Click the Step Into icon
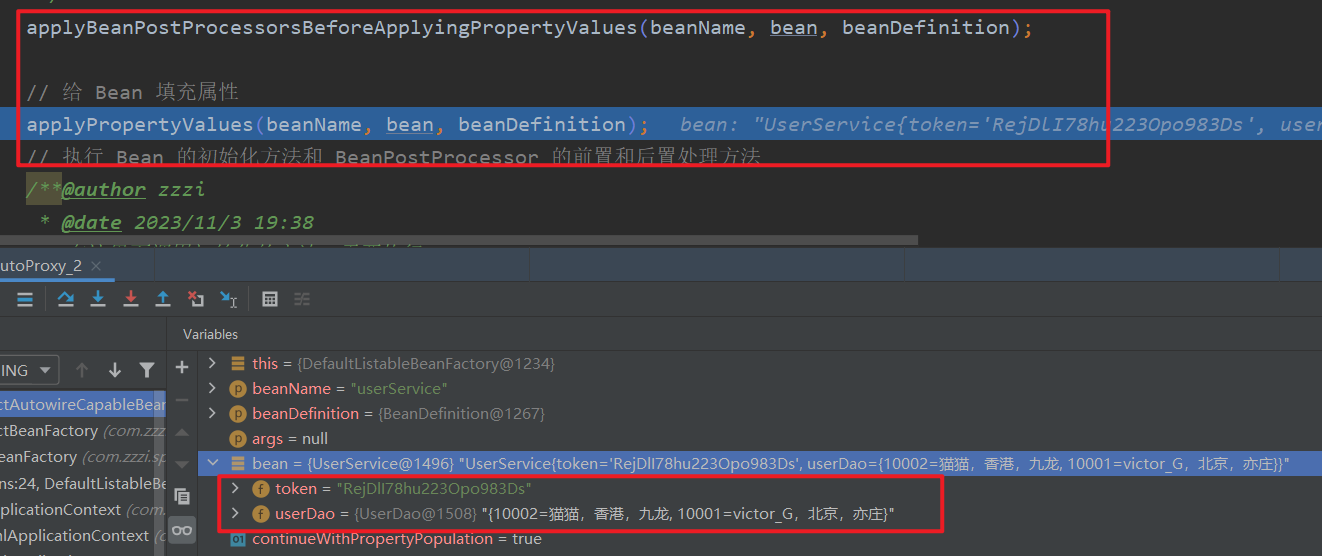Image resolution: width=1322 pixels, height=556 pixels. coord(98,299)
